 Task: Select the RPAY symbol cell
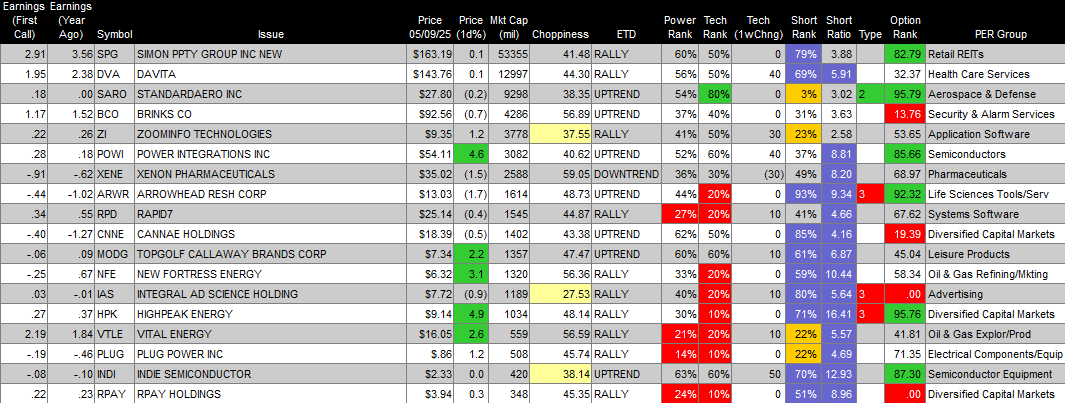(114, 394)
